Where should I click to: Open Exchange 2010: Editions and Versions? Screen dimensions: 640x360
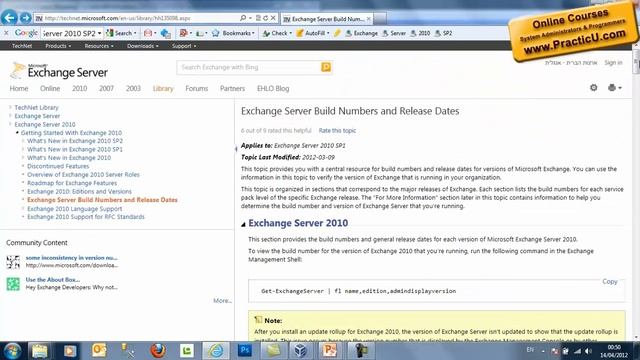pyautogui.click(x=79, y=191)
